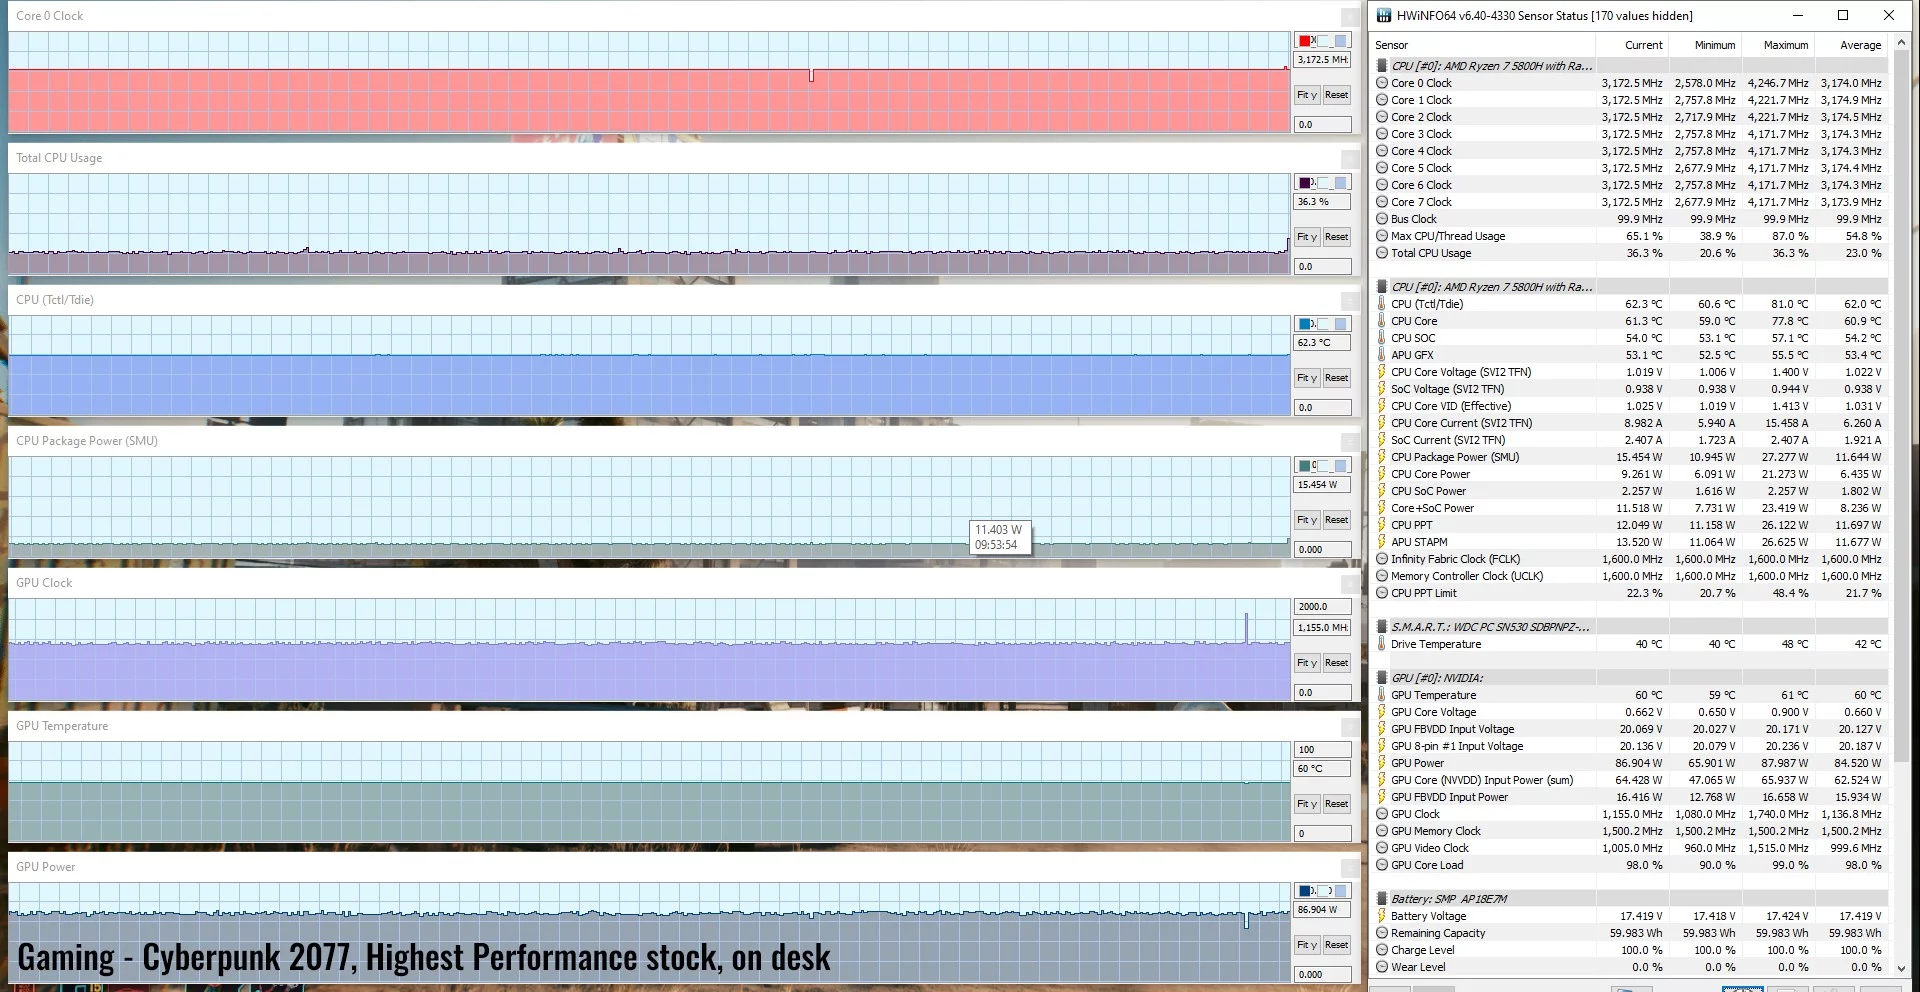The width and height of the screenshot is (1920, 992).
Task: Click the voltage icon beside CPU Core Voltage (SVI2 TFN)
Action: [1383, 371]
